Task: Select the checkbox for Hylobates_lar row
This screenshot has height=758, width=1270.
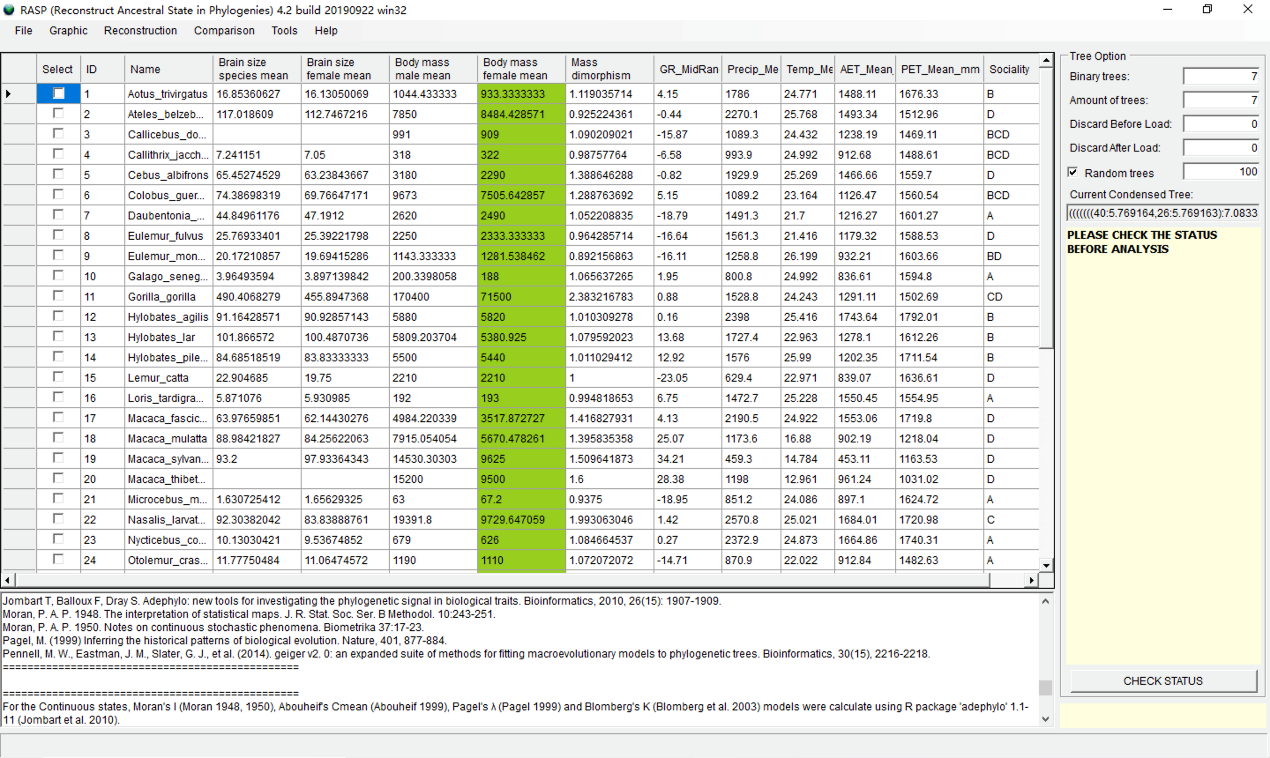Action: 58,337
